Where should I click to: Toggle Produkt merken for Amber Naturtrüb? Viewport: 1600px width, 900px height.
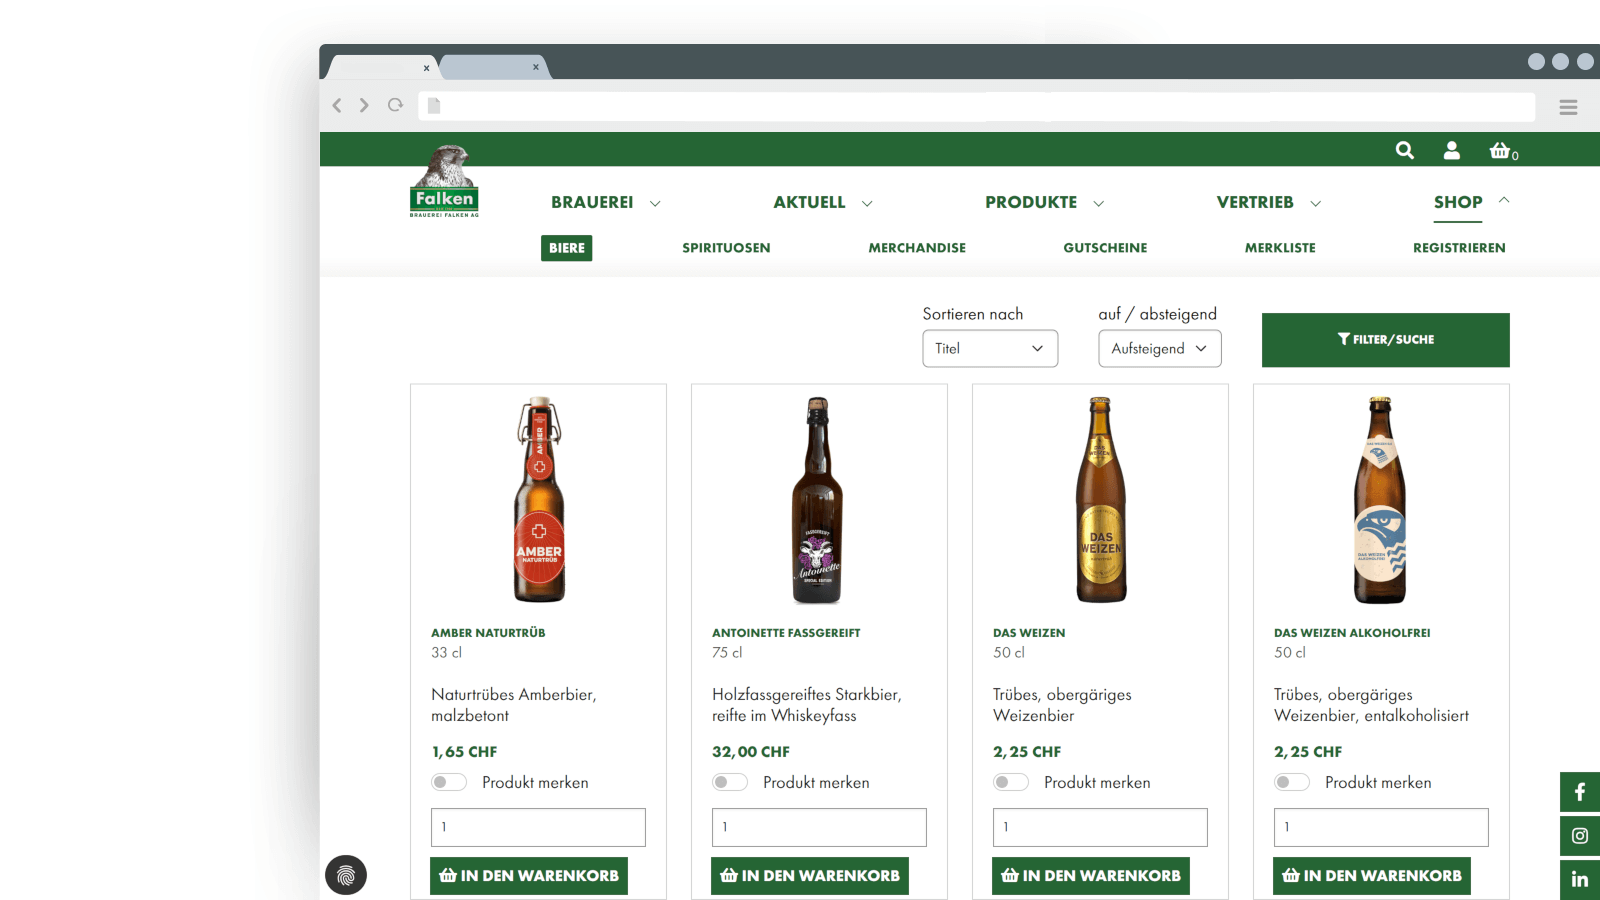(x=449, y=782)
